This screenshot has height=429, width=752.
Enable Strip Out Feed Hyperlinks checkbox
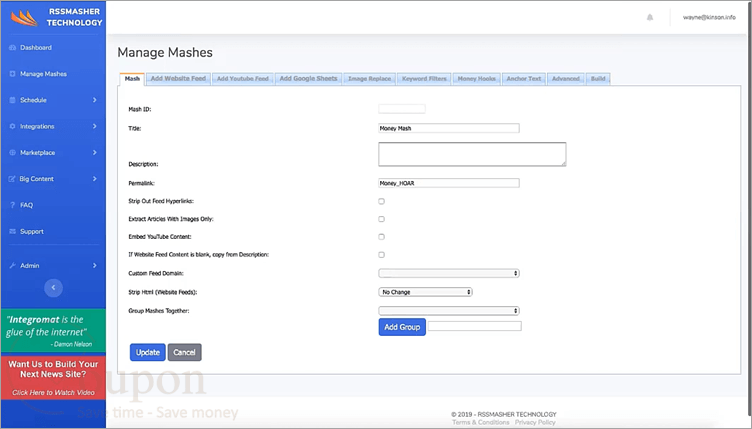coord(381,201)
